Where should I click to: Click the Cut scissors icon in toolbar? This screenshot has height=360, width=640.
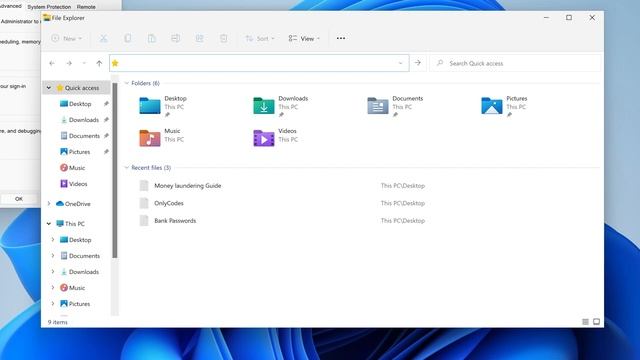[x=104, y=38]
